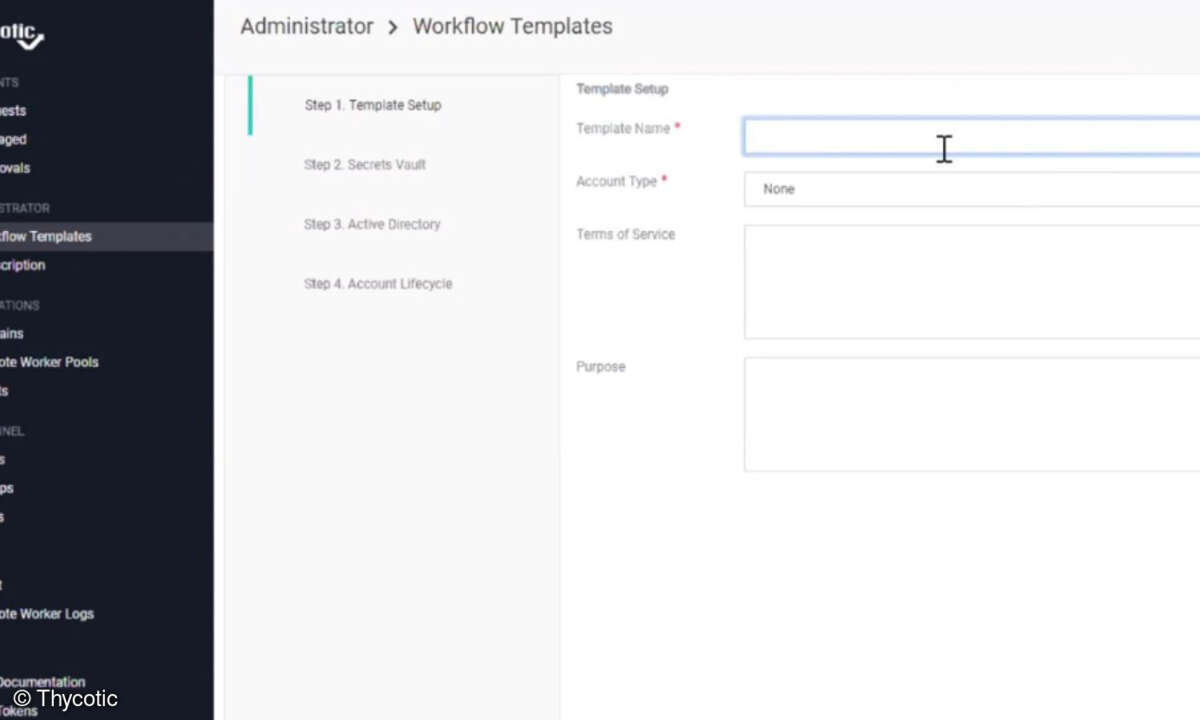The height and width of the screenshot is (720, 1200).
Task: Select Step 1. Template Setup
Action: [372, 105]
